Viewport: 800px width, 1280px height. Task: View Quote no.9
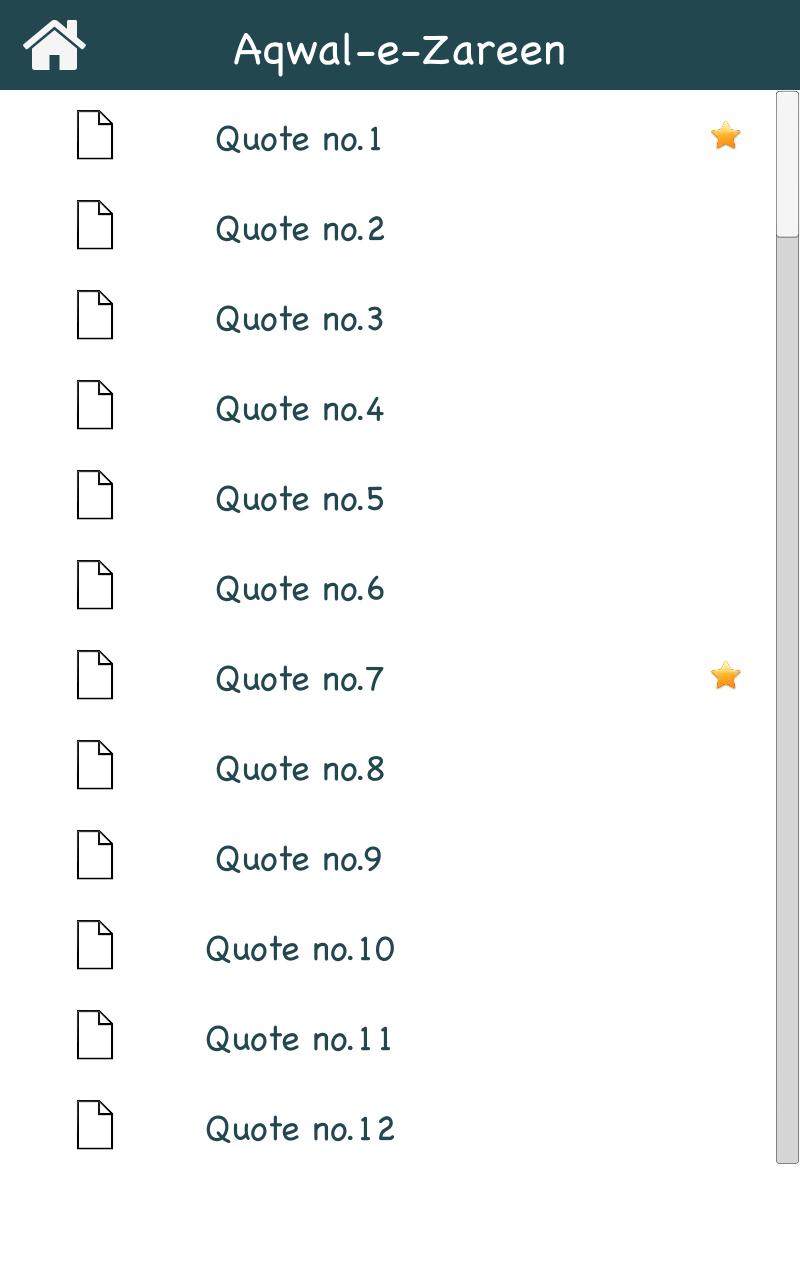coord(299,859)
